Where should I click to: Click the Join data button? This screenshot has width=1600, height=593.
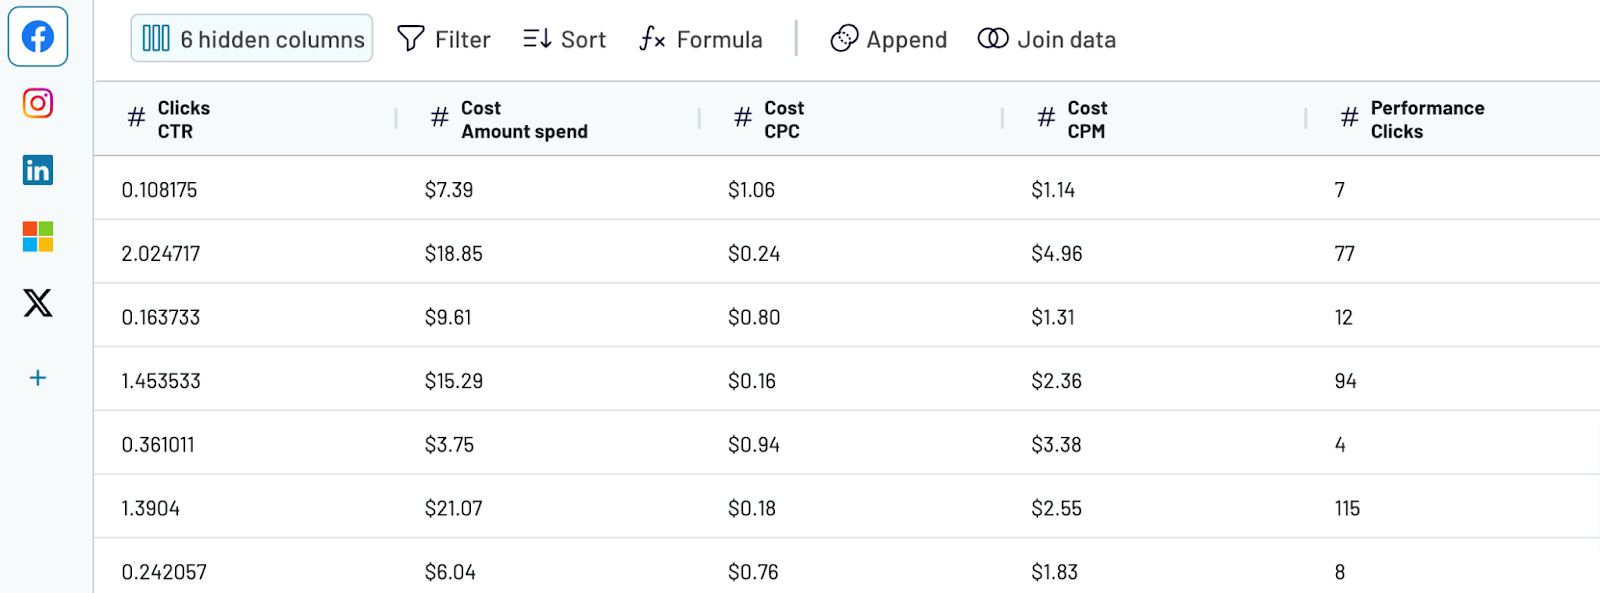(x=1047, y=39)
